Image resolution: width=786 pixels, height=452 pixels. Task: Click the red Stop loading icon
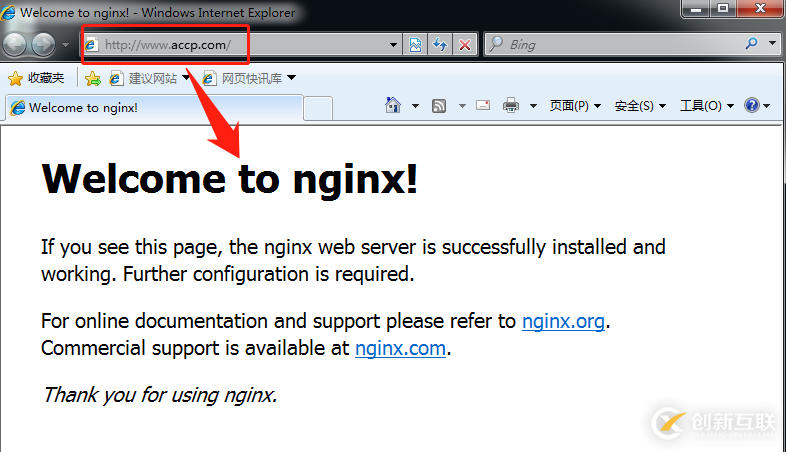coord(465,45)
